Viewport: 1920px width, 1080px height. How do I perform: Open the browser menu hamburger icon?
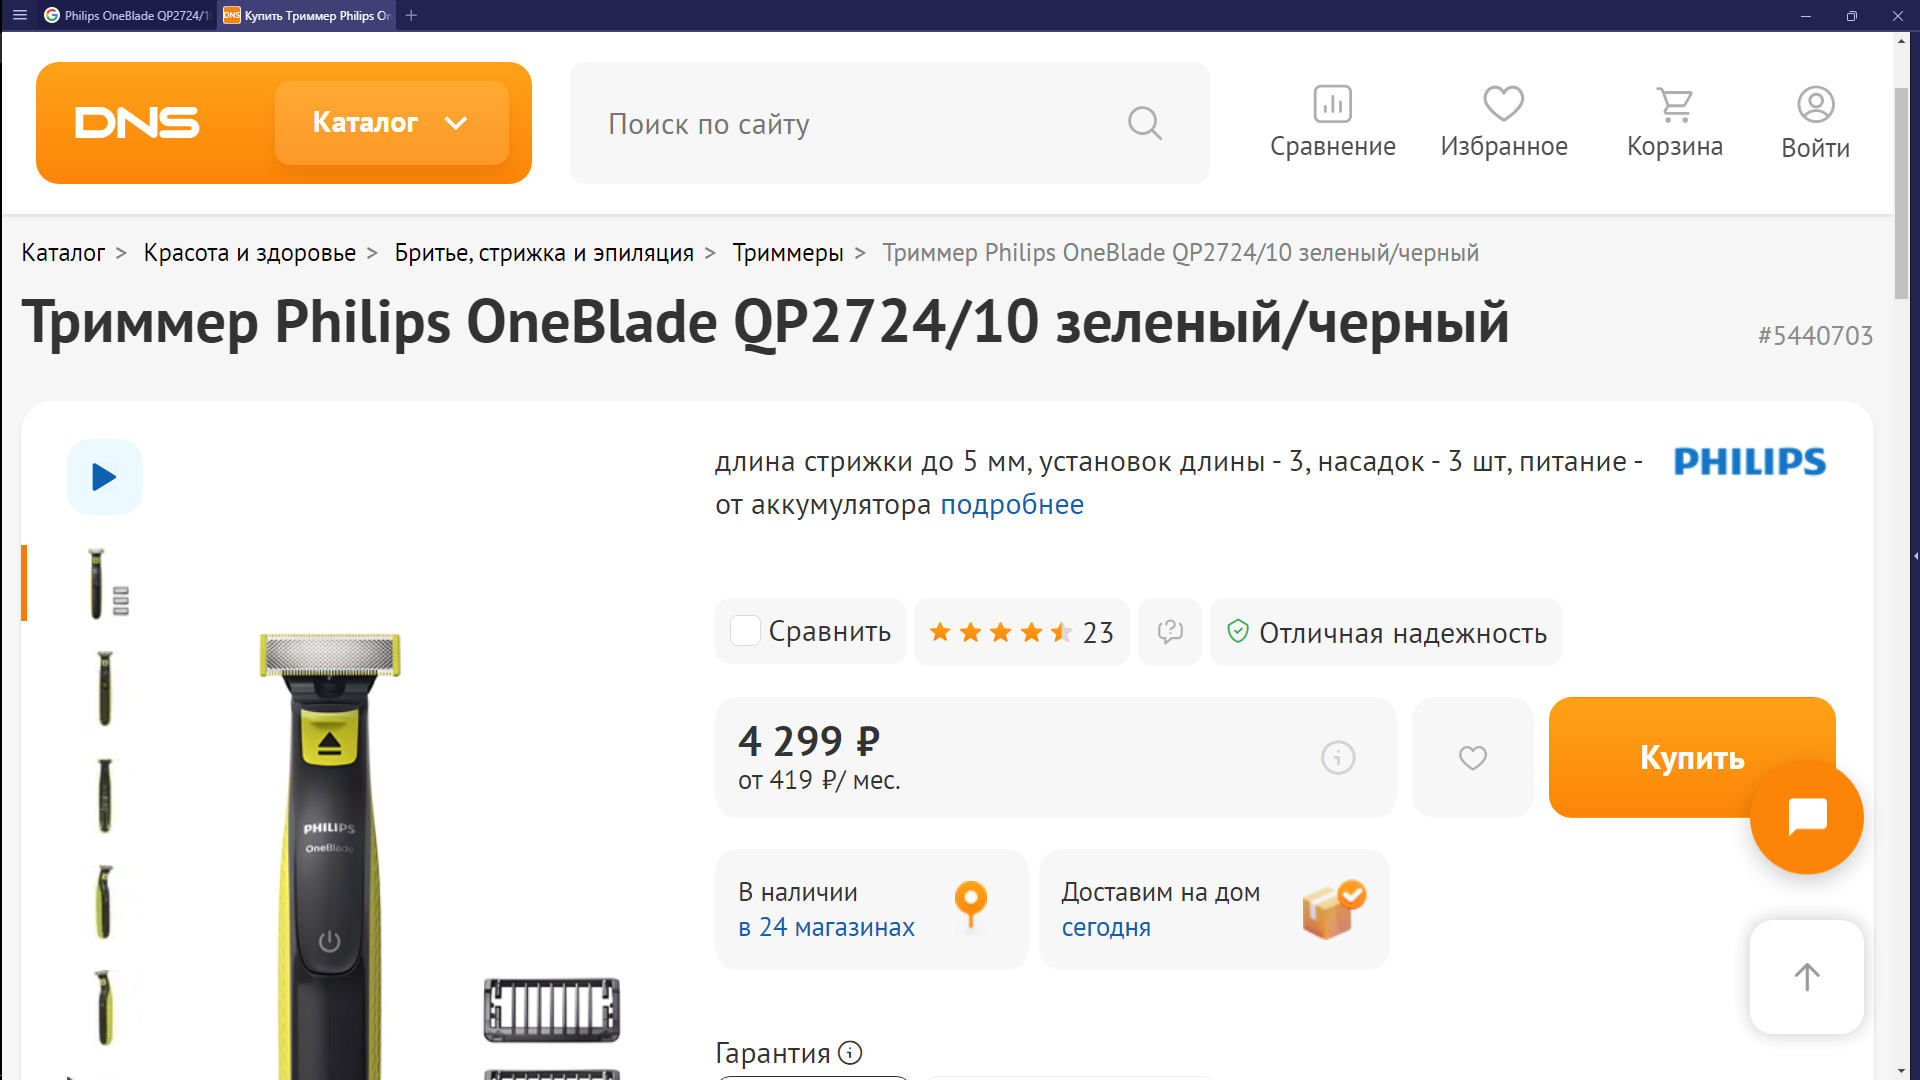point(20,15)
